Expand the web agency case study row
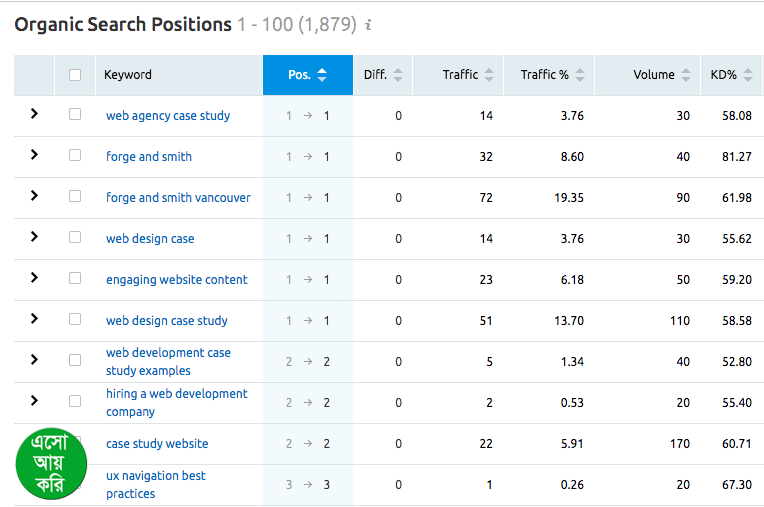 34,114
